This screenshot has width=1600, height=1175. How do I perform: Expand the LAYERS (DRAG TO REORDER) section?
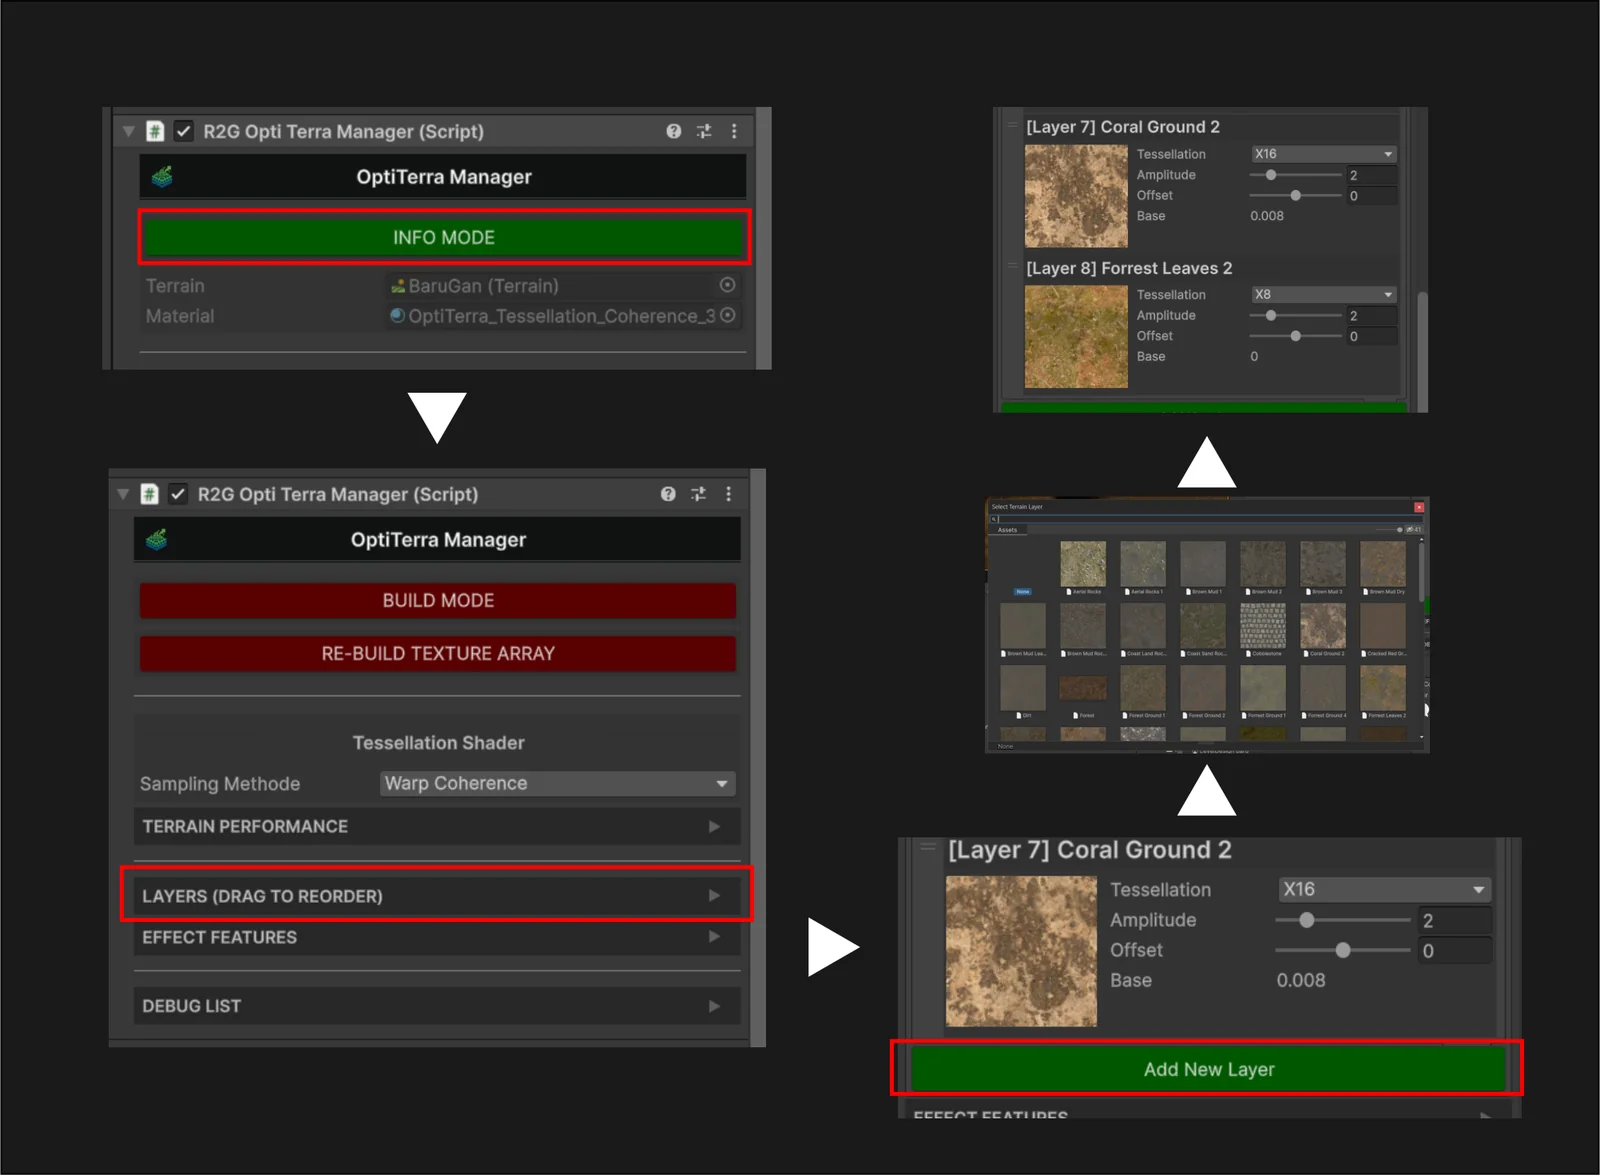pos(437,896)
